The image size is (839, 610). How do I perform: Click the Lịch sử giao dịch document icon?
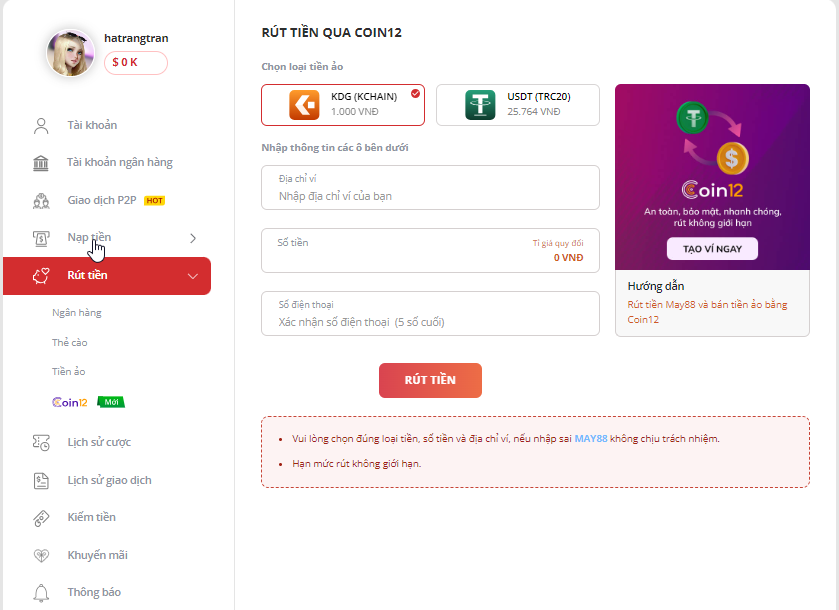pyautogui.click(x=41, y=480)
